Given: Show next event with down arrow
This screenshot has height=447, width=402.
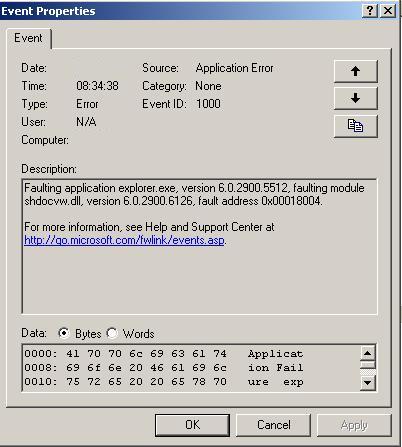Looking at the screenshot, I should point(356,98).
